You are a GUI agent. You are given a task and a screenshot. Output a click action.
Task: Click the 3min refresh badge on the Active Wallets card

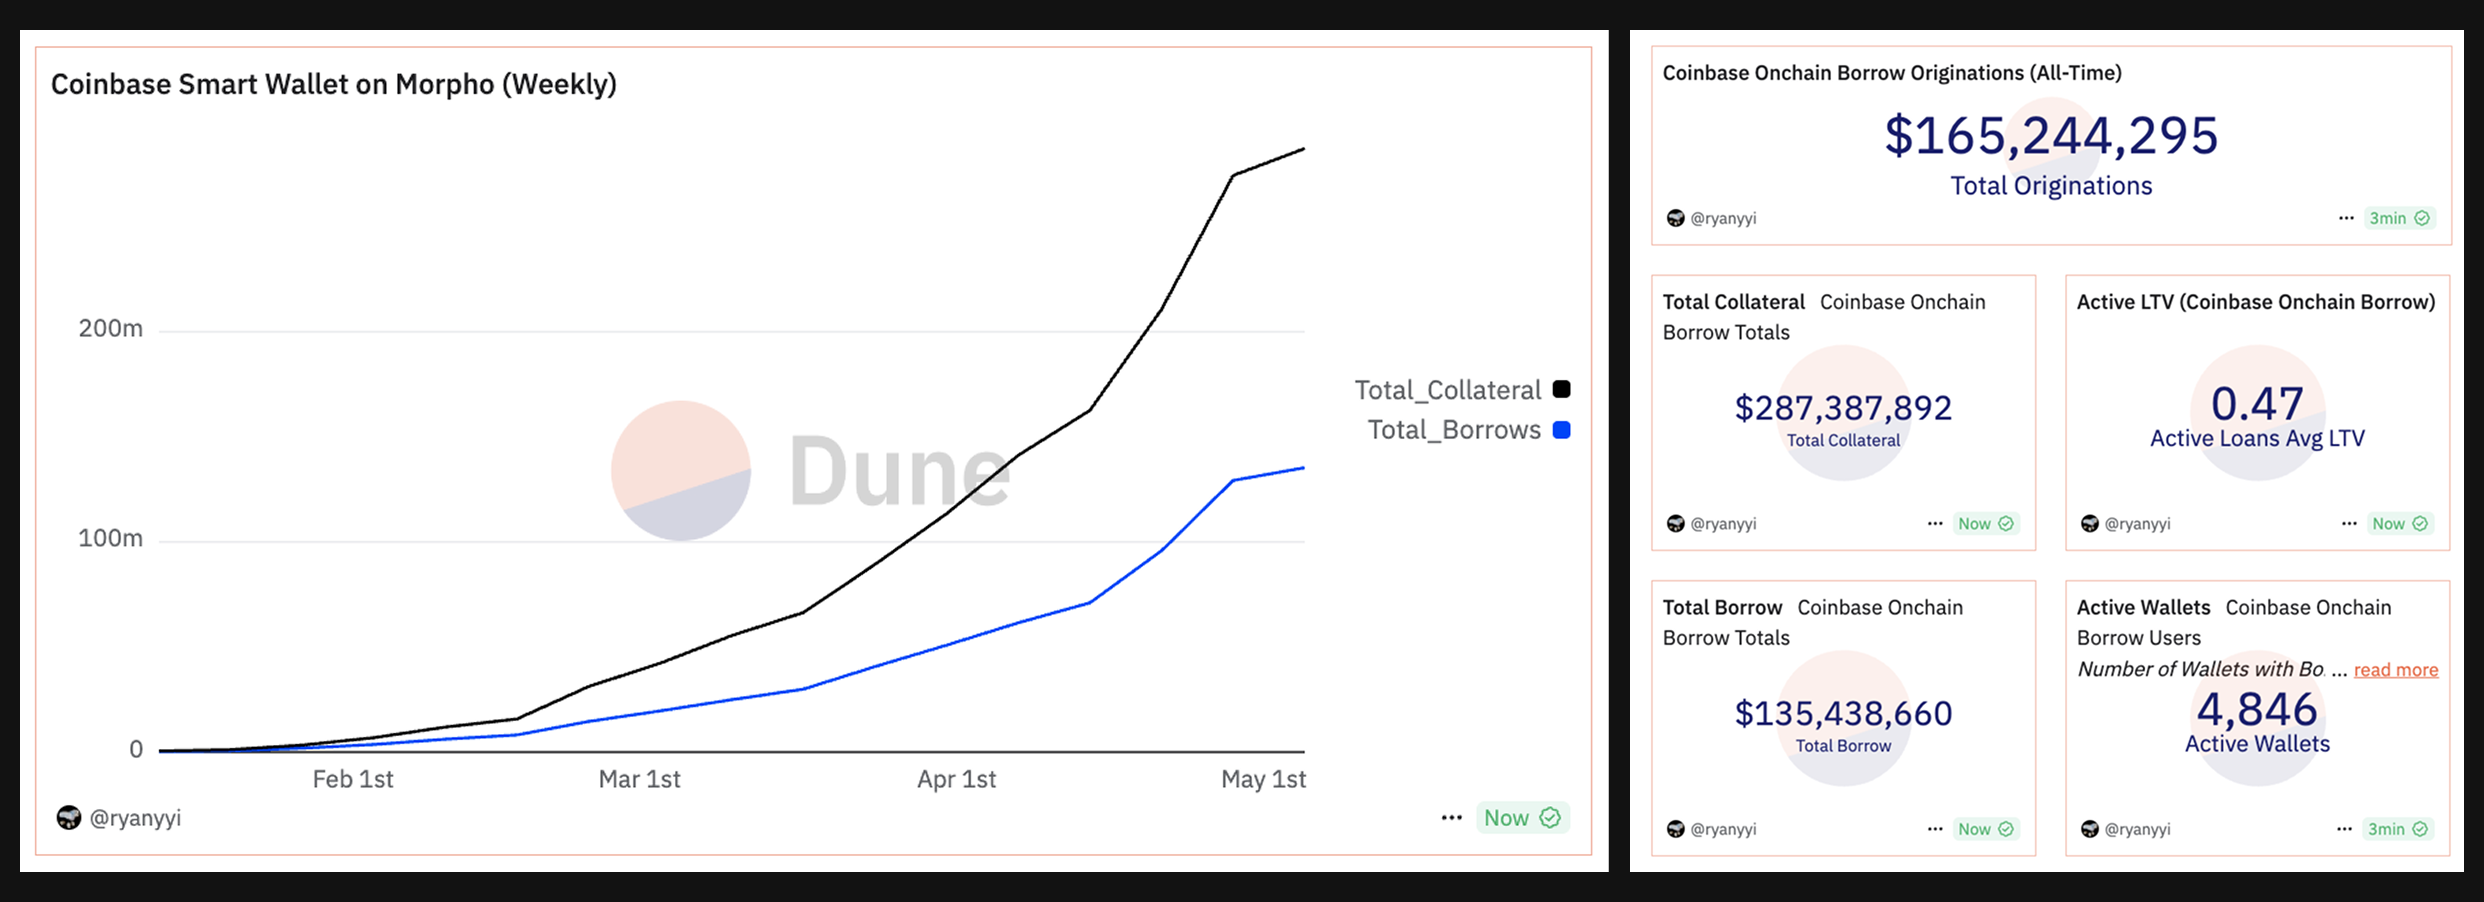(x=2397, y=829)
